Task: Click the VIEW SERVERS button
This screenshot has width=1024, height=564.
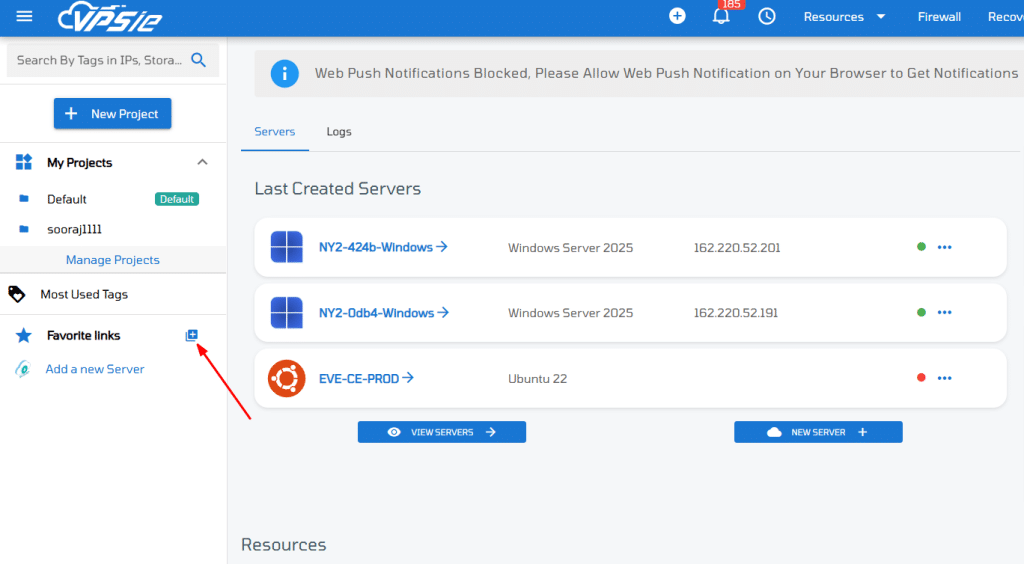Action: point(441,432)
